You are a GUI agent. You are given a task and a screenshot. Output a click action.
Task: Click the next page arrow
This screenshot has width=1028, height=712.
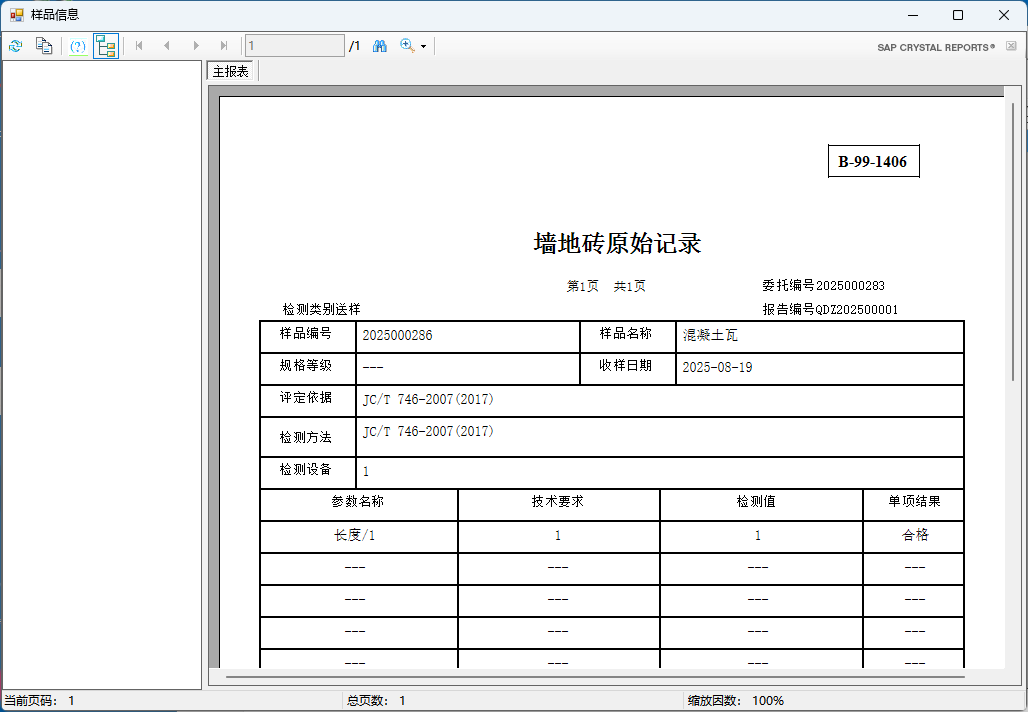[196, 46]
